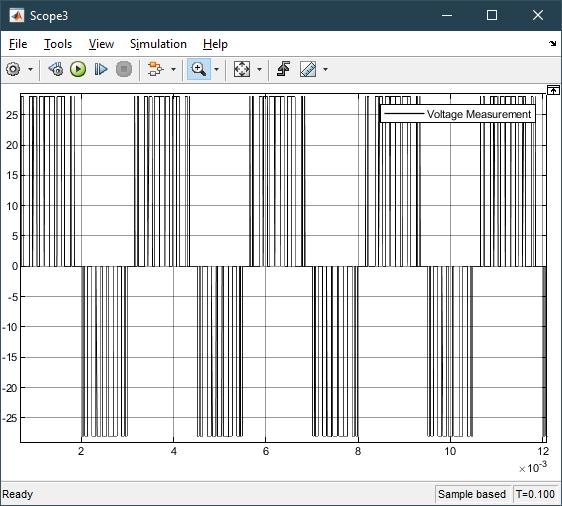This screenshot has height=506, width=562.
Task: Click the maximize axes button above the plot
Action: click(x=553, y=90)
